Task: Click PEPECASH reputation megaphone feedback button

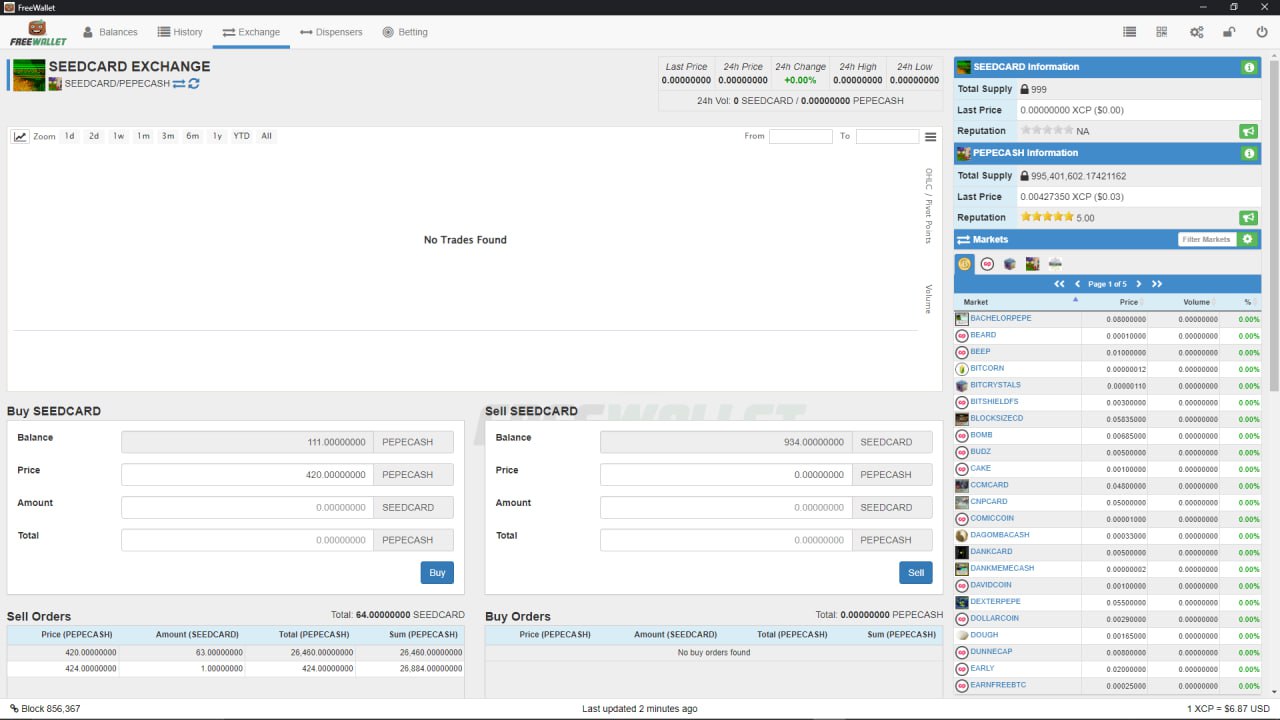Action: 1248,218
